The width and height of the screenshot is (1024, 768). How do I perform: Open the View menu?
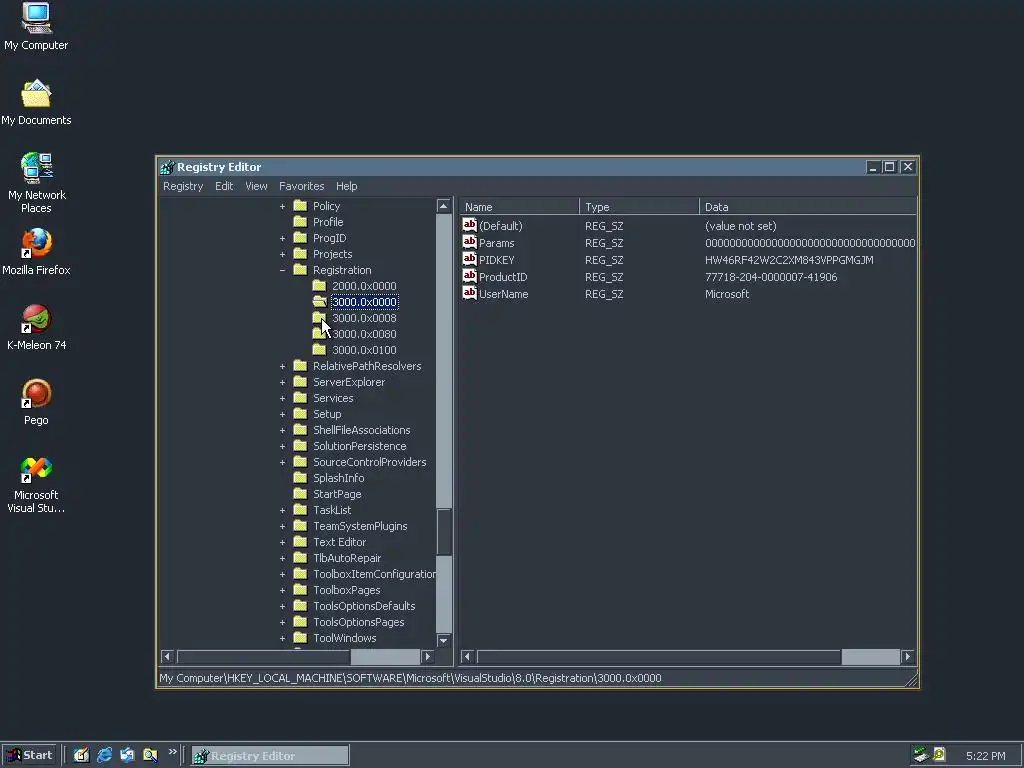point(256,186)
